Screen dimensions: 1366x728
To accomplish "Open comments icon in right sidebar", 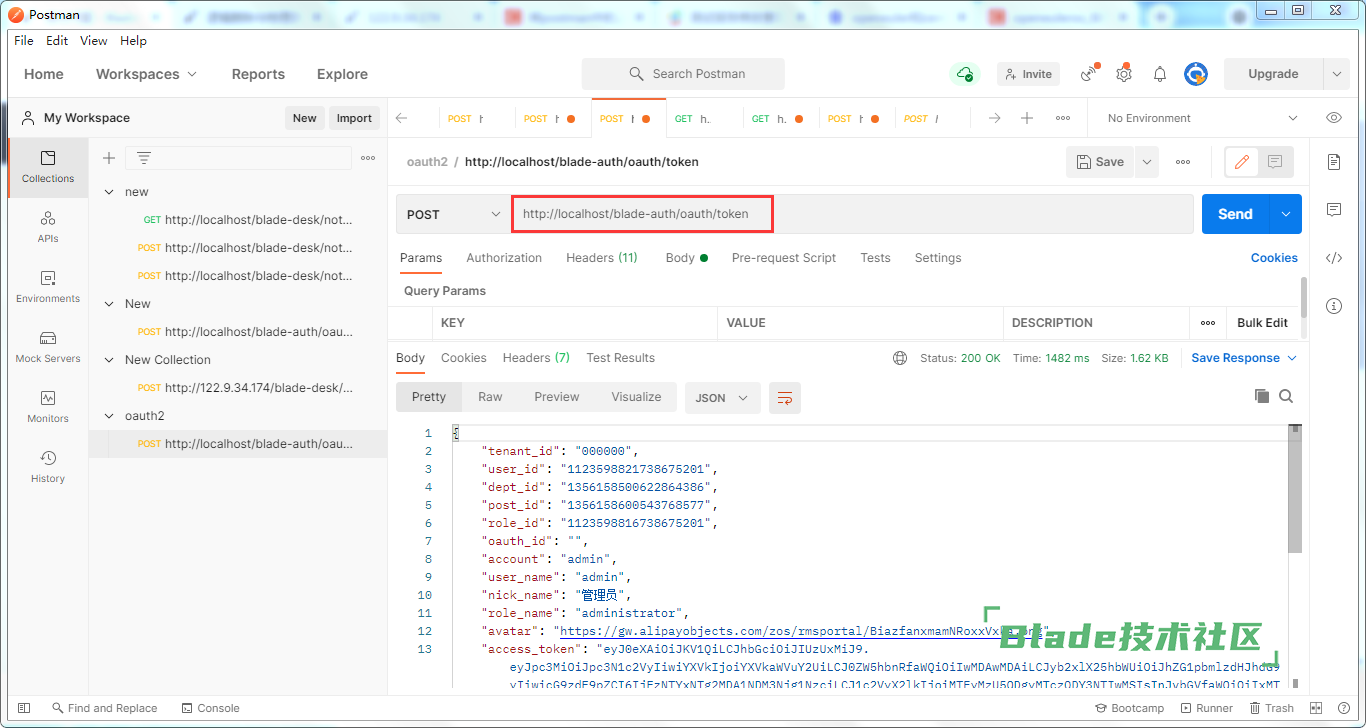I will point(1334,209).
